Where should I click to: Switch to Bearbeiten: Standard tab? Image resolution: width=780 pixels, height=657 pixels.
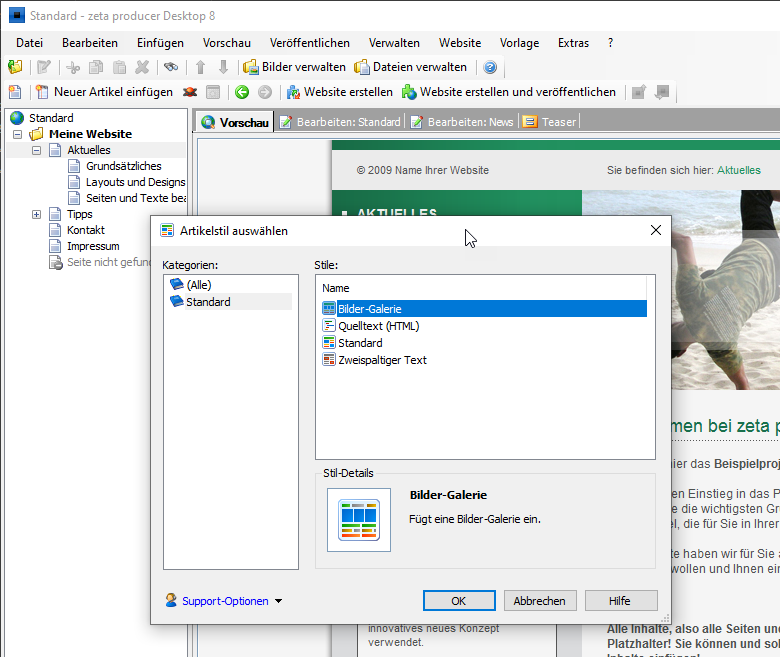pos(340,122)
